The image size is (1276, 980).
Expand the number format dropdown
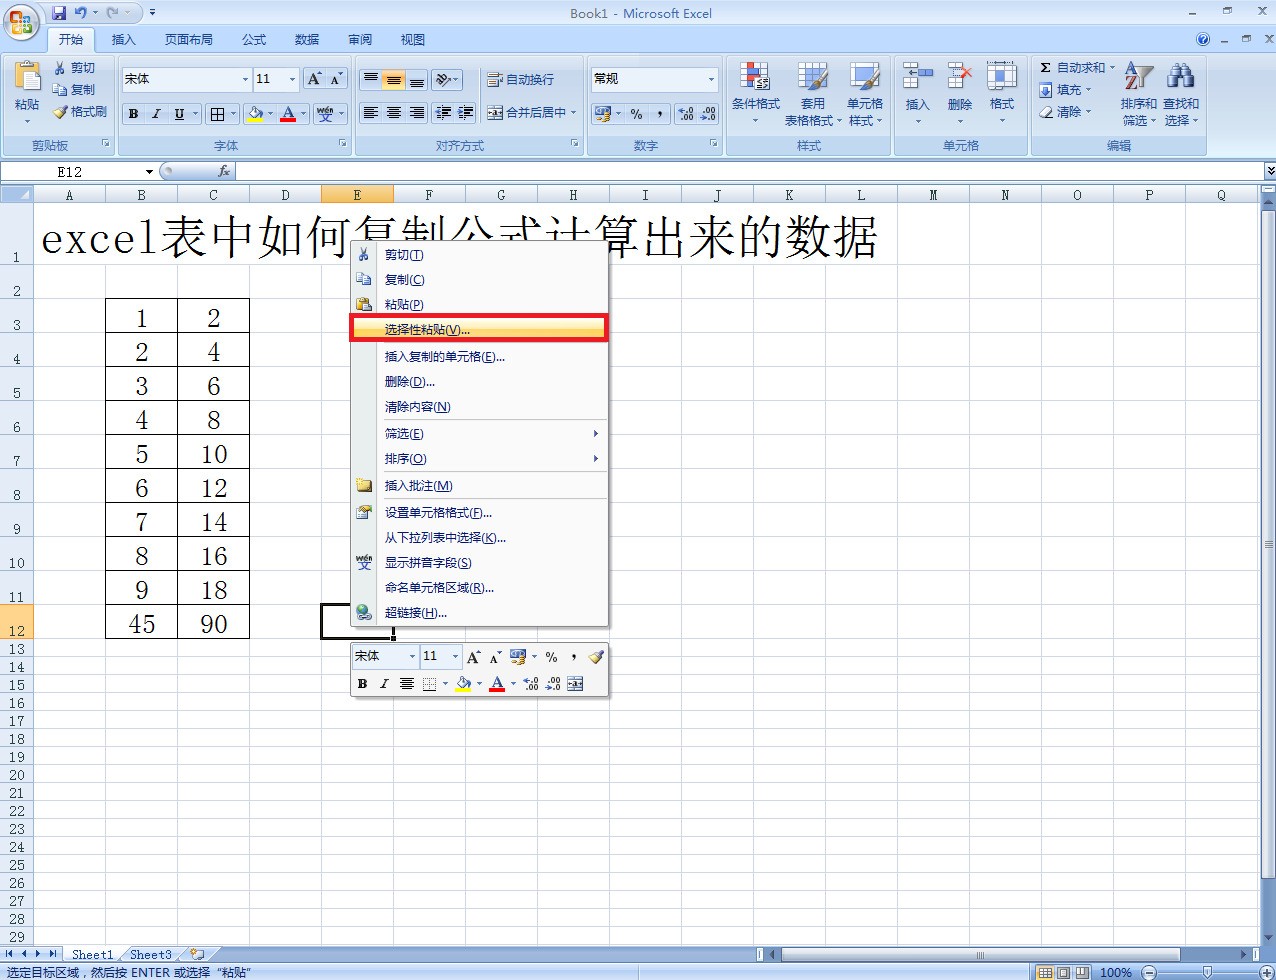pos(711,79)
